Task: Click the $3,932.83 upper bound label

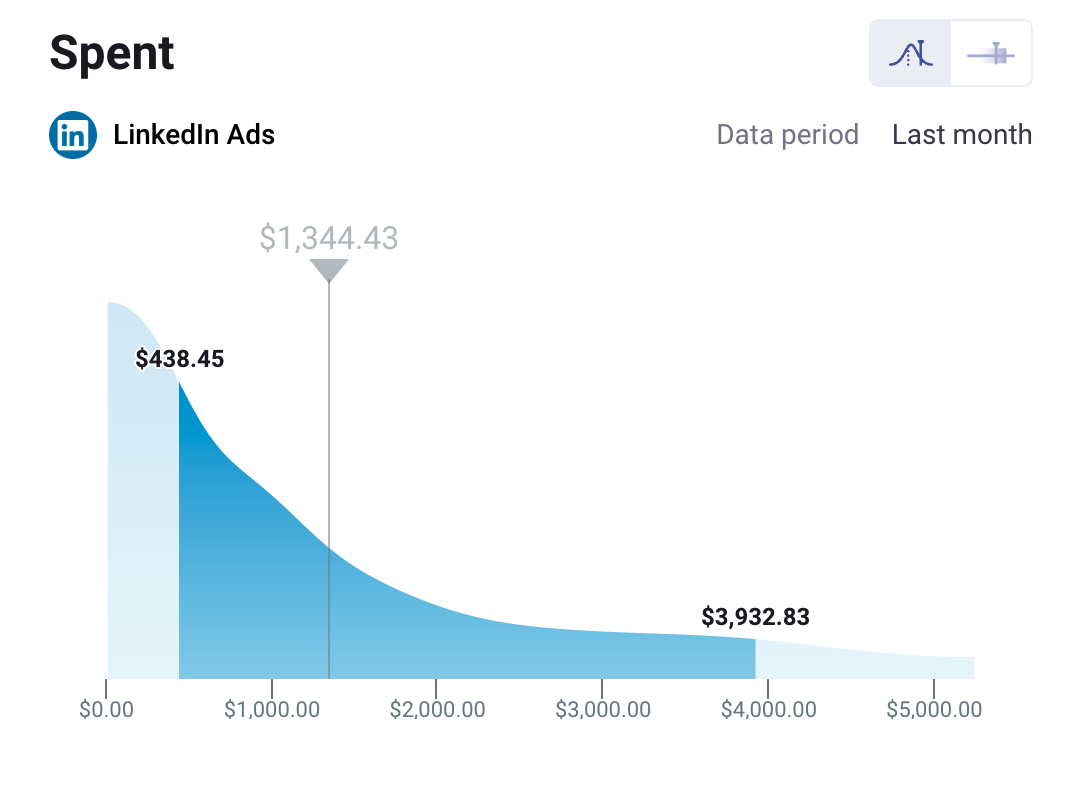Action: tap(757, 617)
